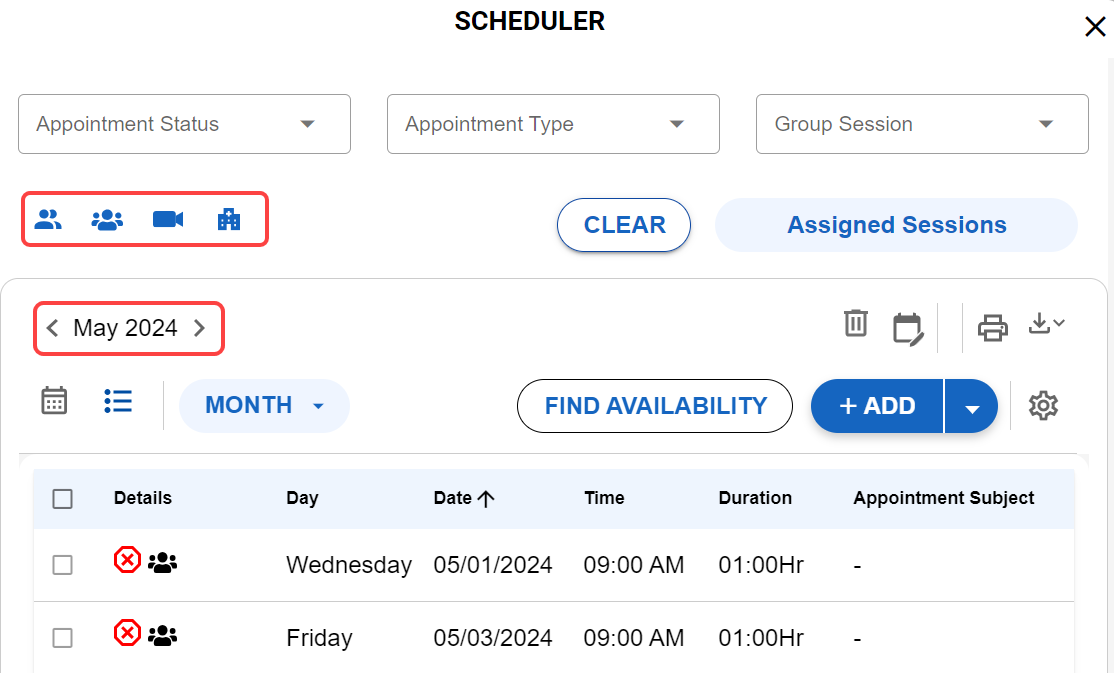The height and width of the screenshot is (673, 1114).
Task: Click the office building filter icon
Action: [229, 220]
